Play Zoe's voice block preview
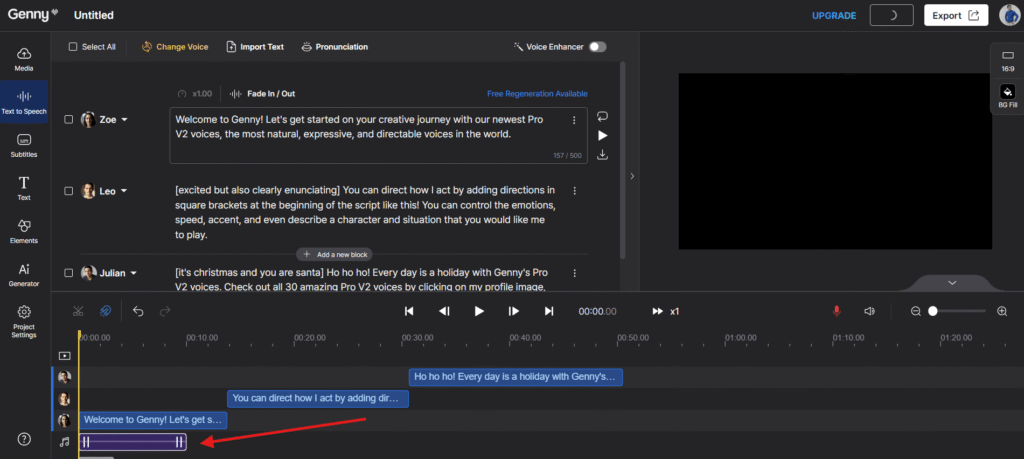Screen dimensions: 1024x459 pyautogui.click(x=603, y=135)
